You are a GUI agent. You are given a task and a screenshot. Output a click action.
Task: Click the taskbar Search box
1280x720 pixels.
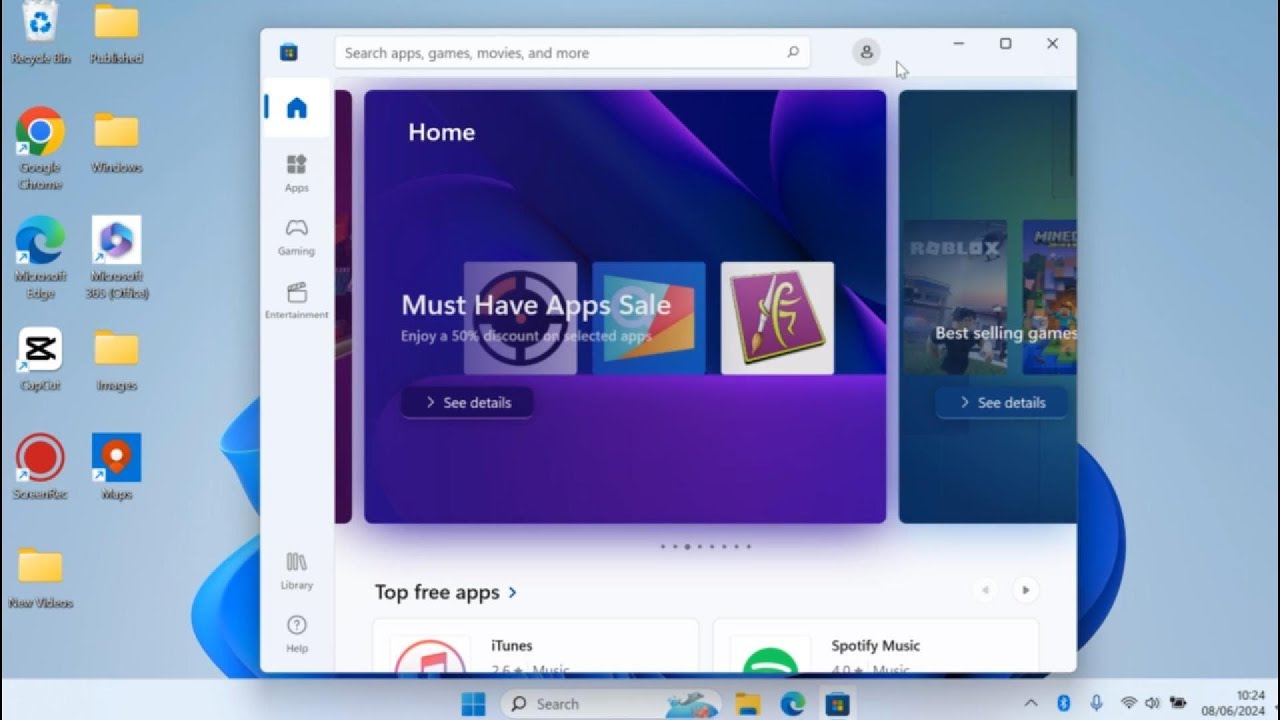608,704
